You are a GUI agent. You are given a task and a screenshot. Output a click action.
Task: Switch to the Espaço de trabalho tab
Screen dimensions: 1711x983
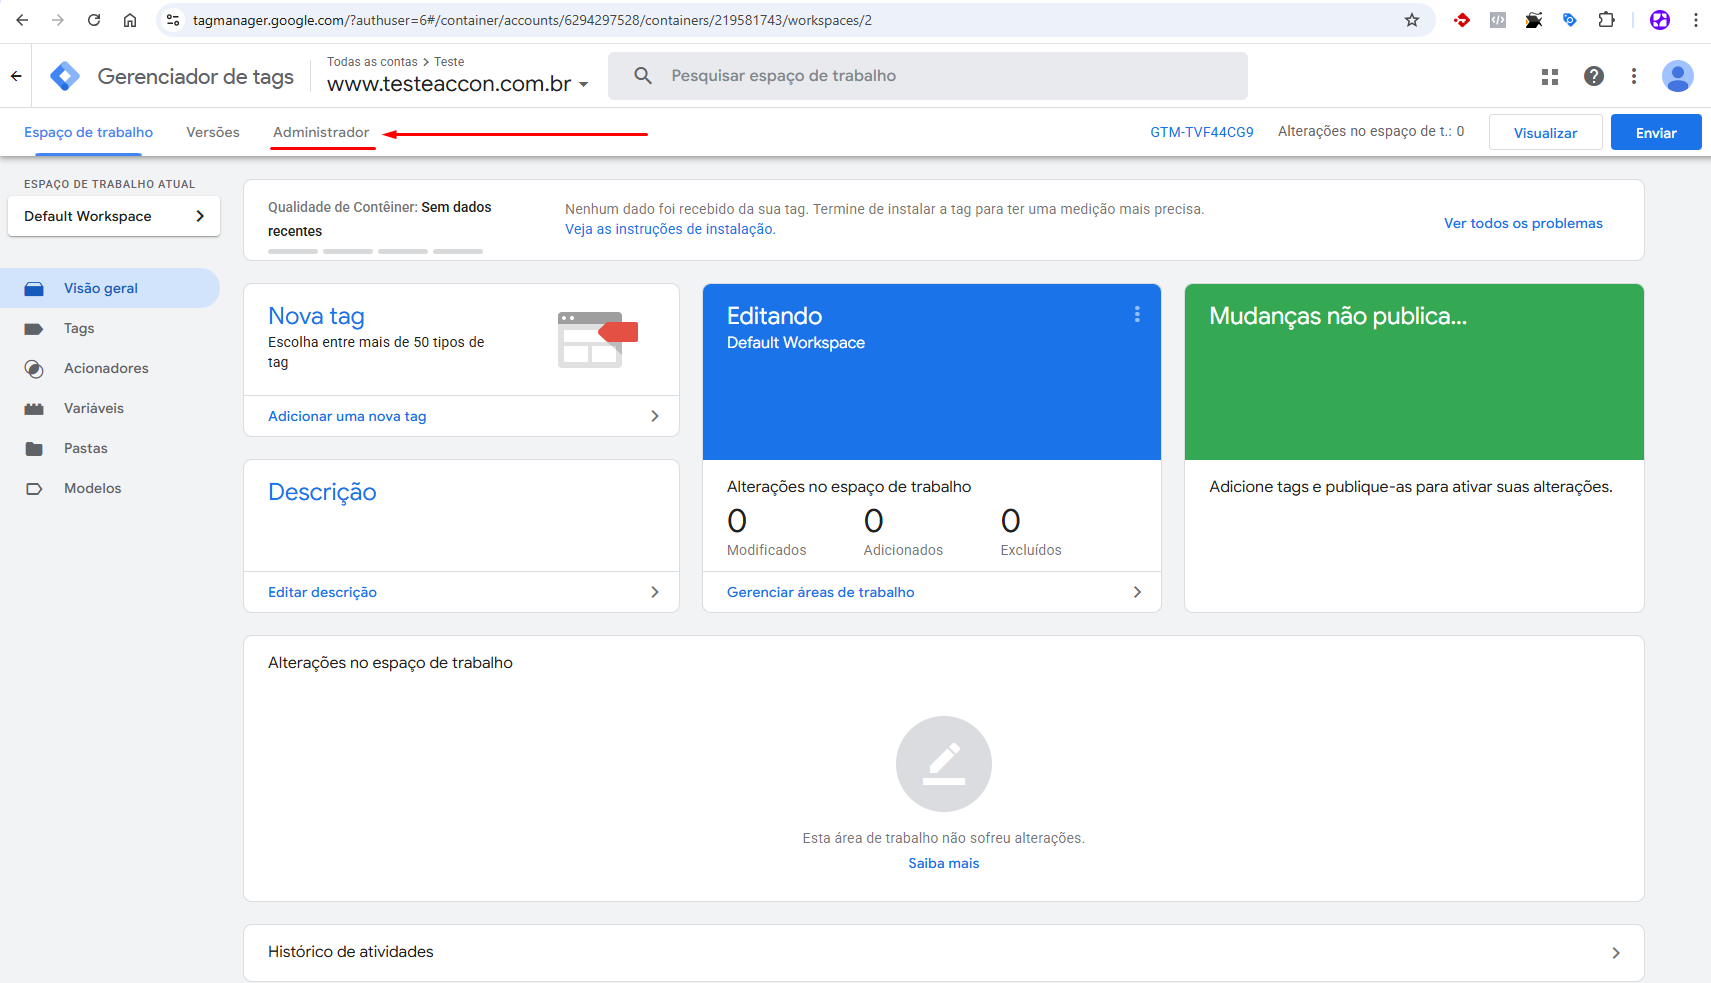click(89, 132)
